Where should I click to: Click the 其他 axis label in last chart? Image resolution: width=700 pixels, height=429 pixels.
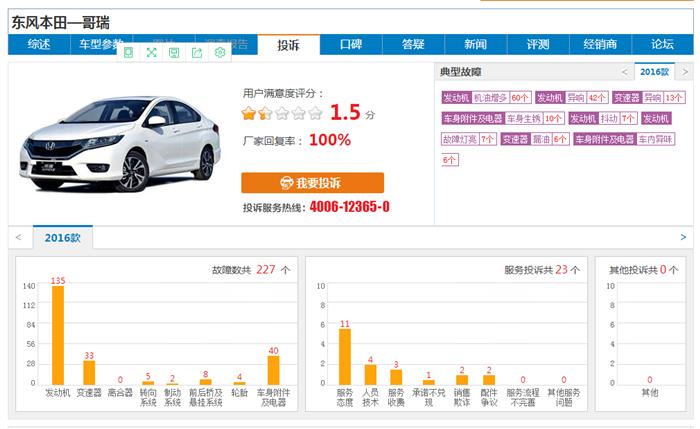click(x=650, y=393)
